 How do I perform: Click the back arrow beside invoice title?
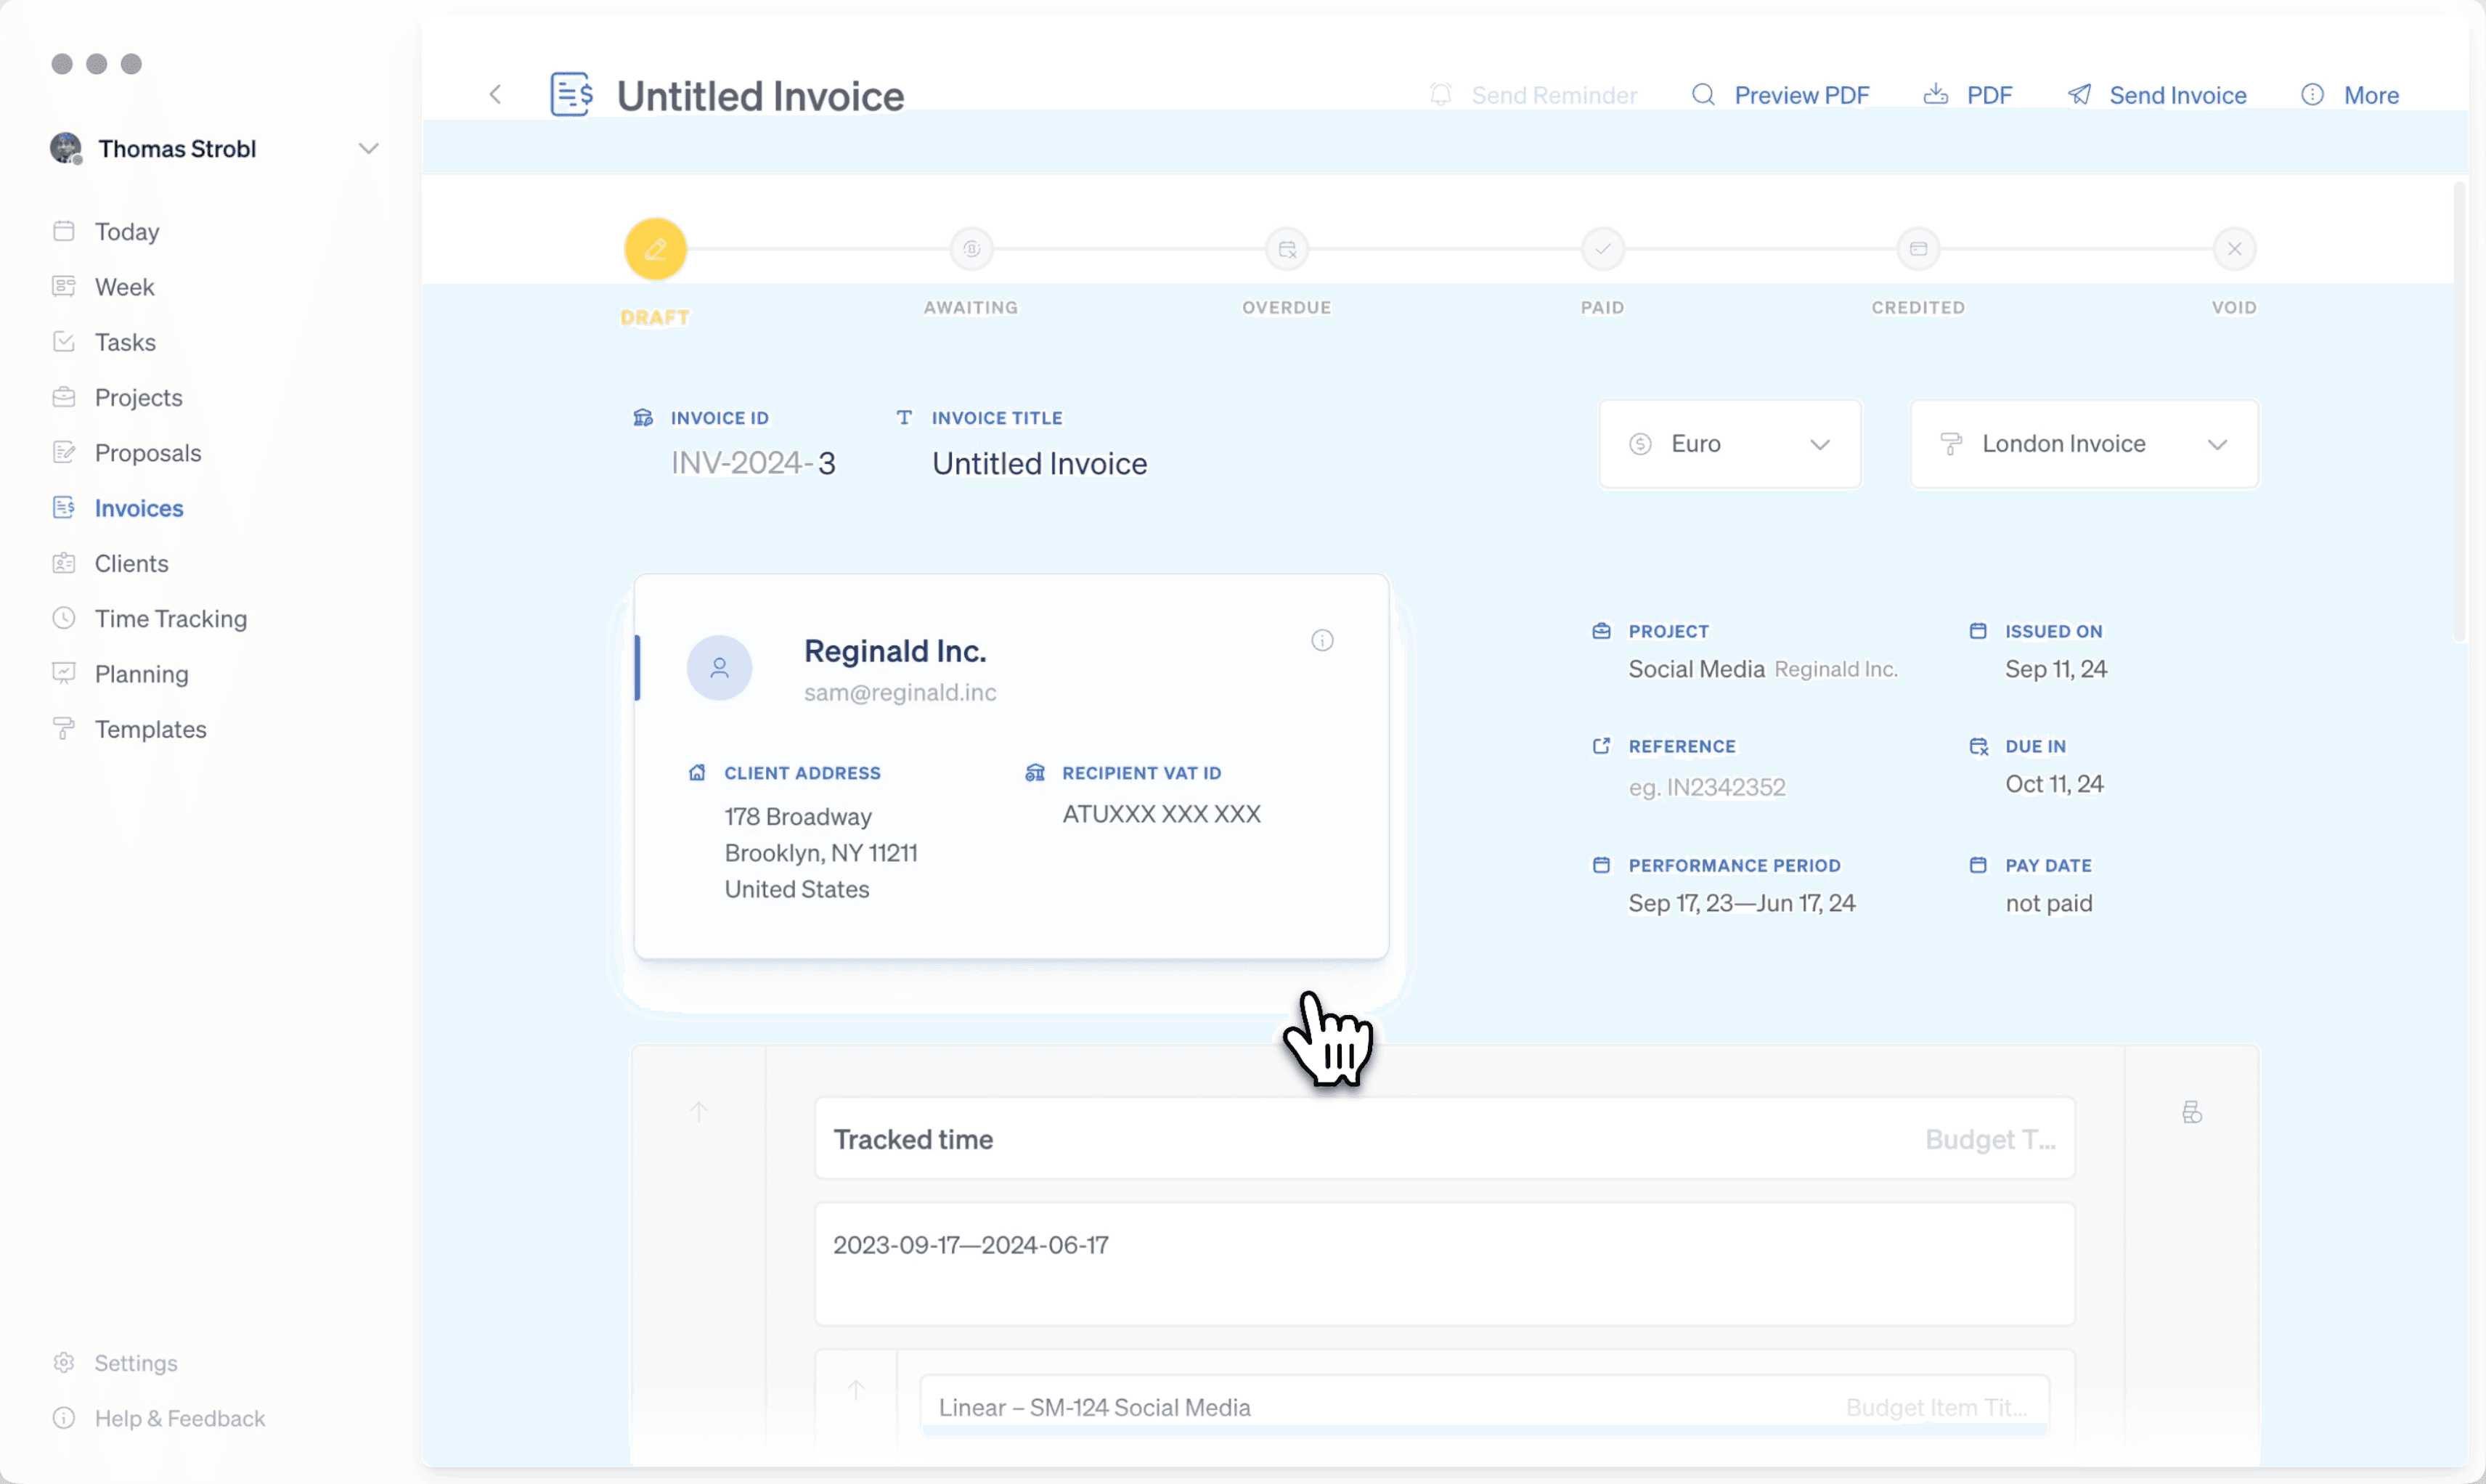(x=495, y=95)
